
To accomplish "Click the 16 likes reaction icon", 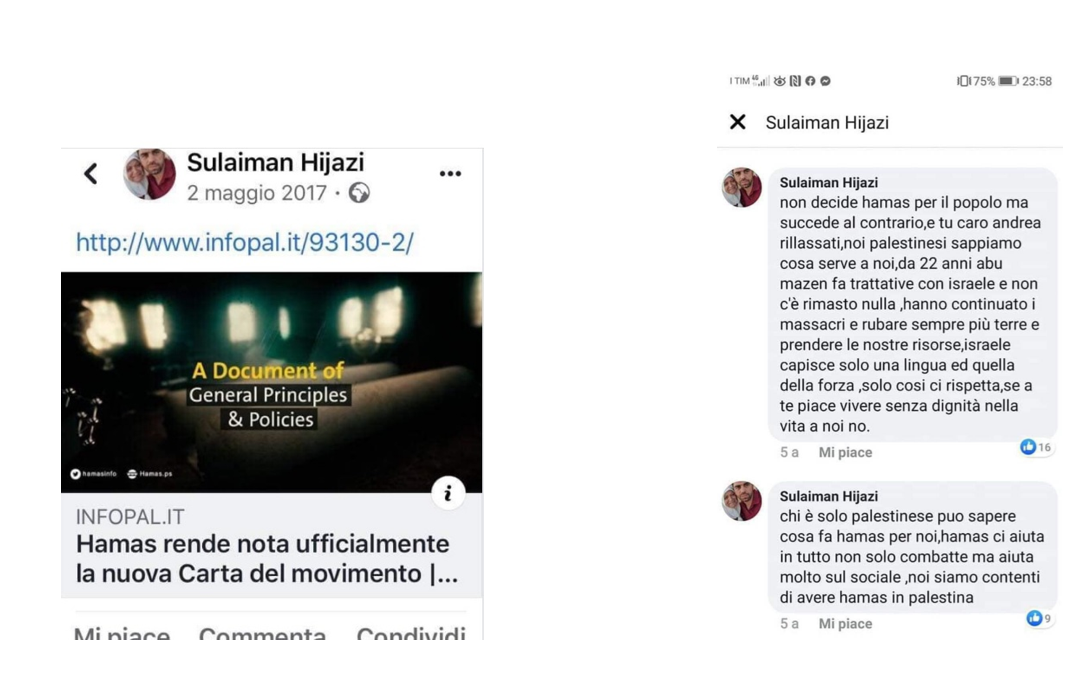I will [x=1028, y=447].
